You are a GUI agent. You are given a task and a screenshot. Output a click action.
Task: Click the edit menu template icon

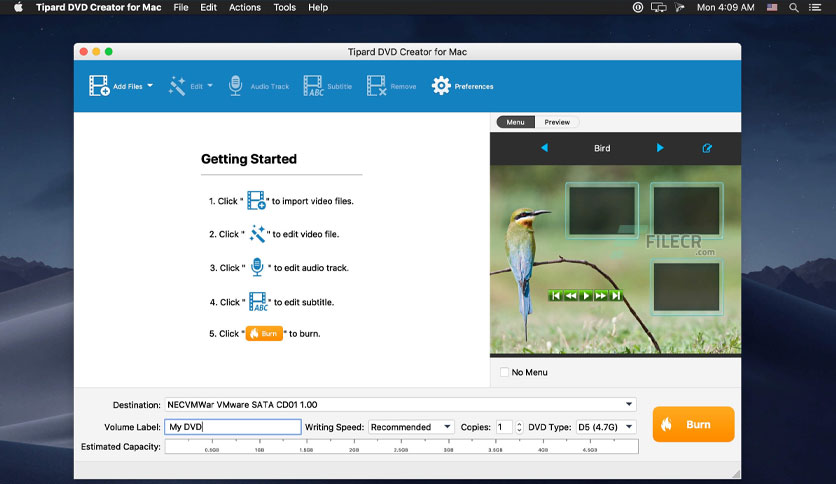pos(707,148)
